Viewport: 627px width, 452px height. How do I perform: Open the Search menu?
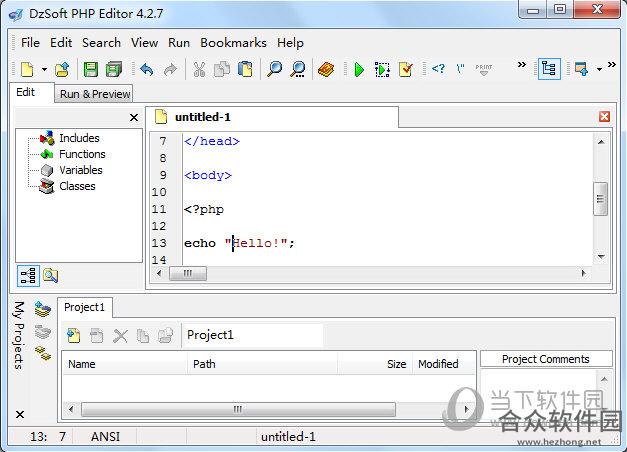click(x=101, y=42)
